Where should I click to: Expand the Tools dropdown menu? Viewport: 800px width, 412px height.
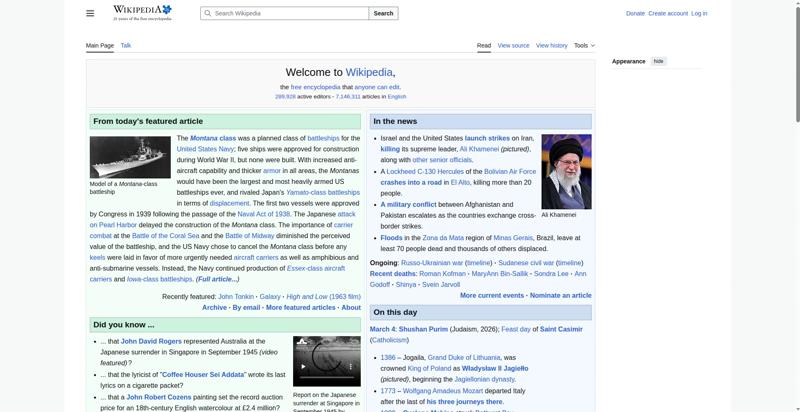tap(584, 45)
